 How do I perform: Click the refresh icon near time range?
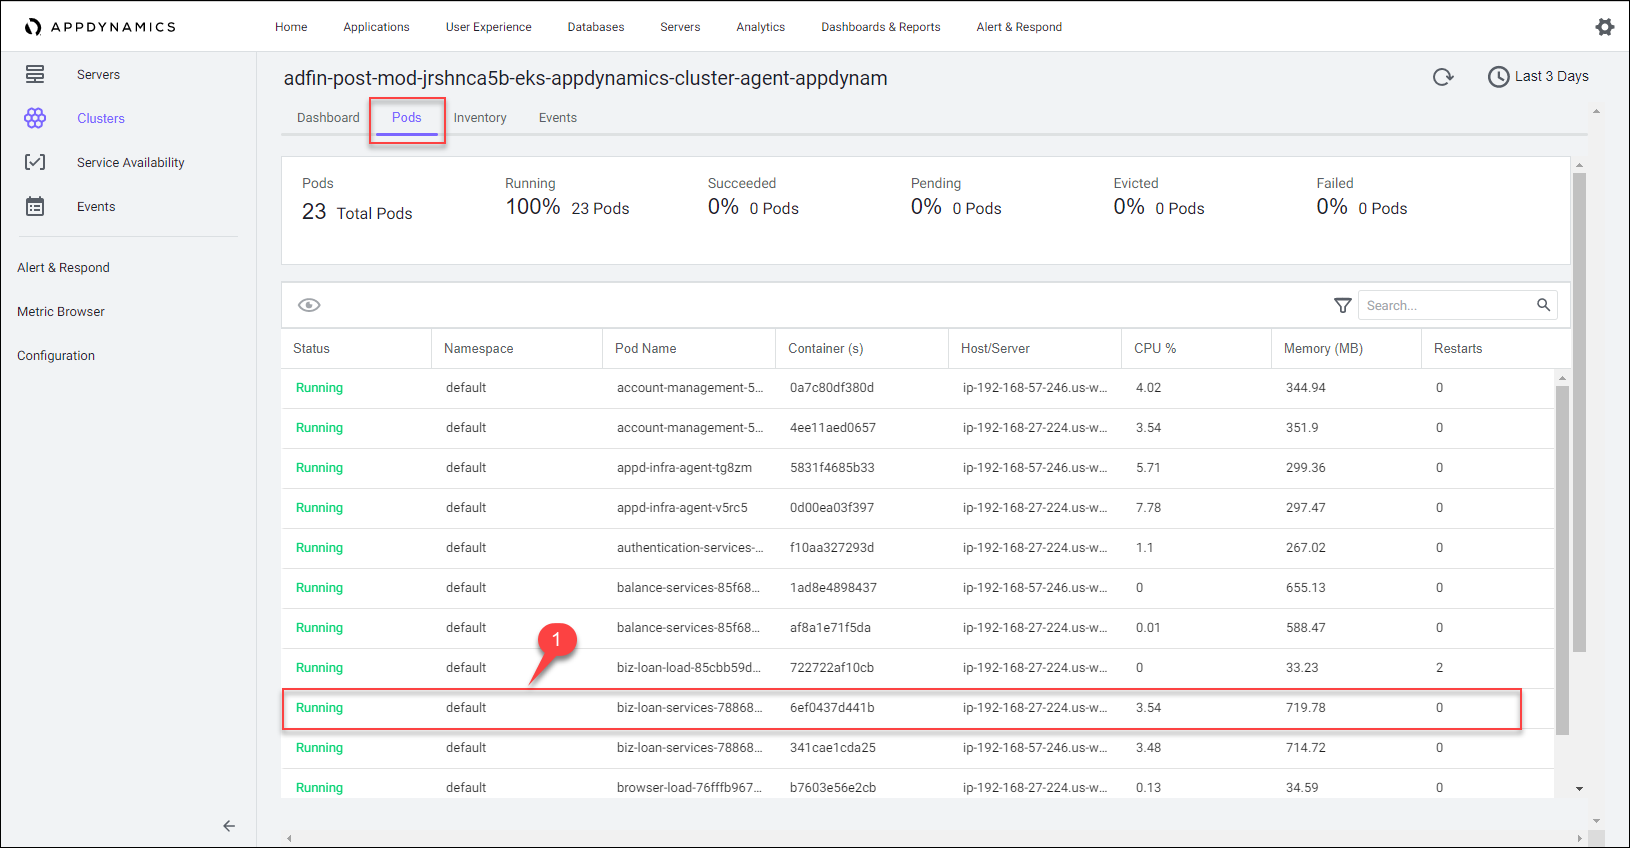(x=1442, y=77)
